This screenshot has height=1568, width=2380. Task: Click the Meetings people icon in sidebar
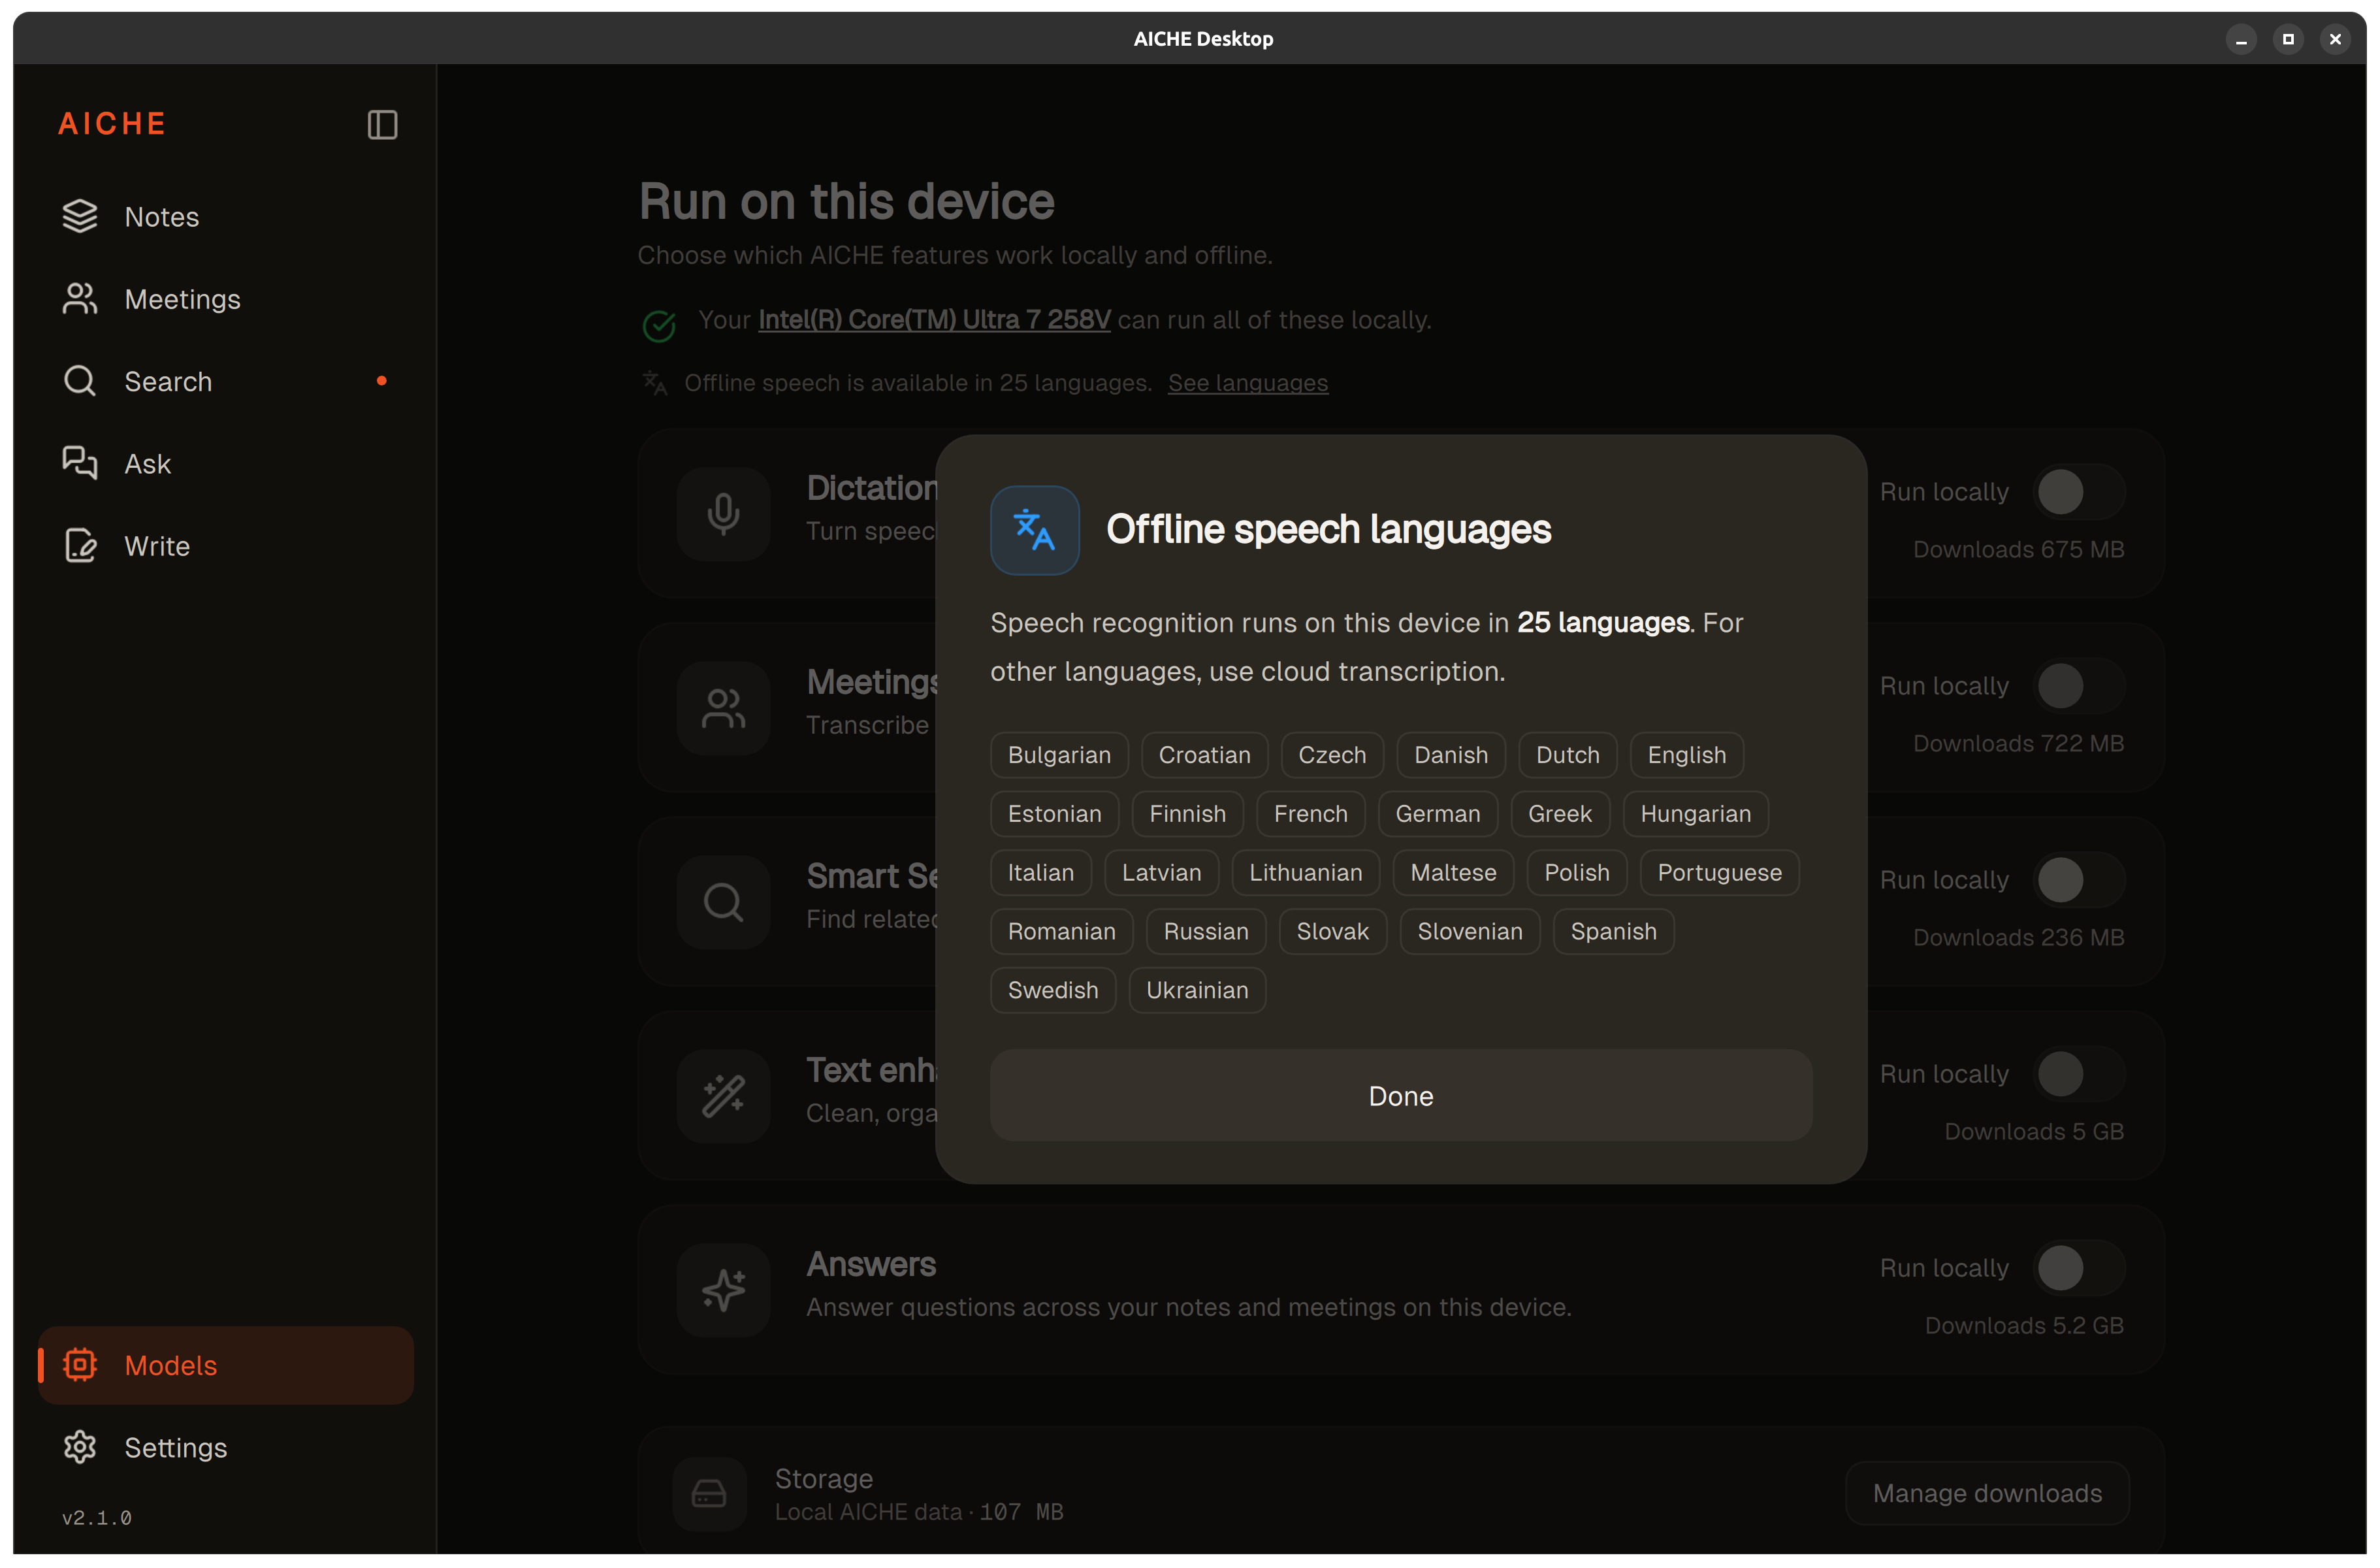(x=80, y=299)
